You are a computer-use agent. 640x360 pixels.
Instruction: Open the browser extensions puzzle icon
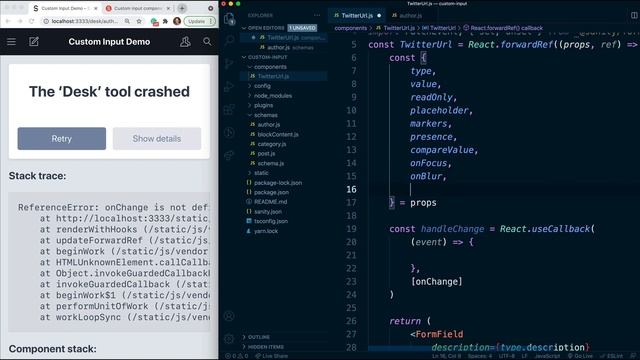[165, 21]
